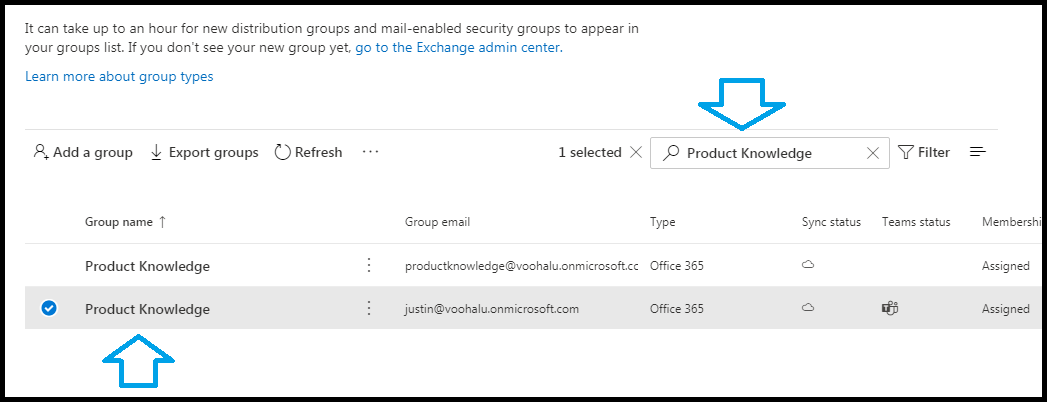The width and height of the screenshot is (1047, 402).
Task: Click the Refresh circular arrow icon
Action: click(x=283, y=152)
